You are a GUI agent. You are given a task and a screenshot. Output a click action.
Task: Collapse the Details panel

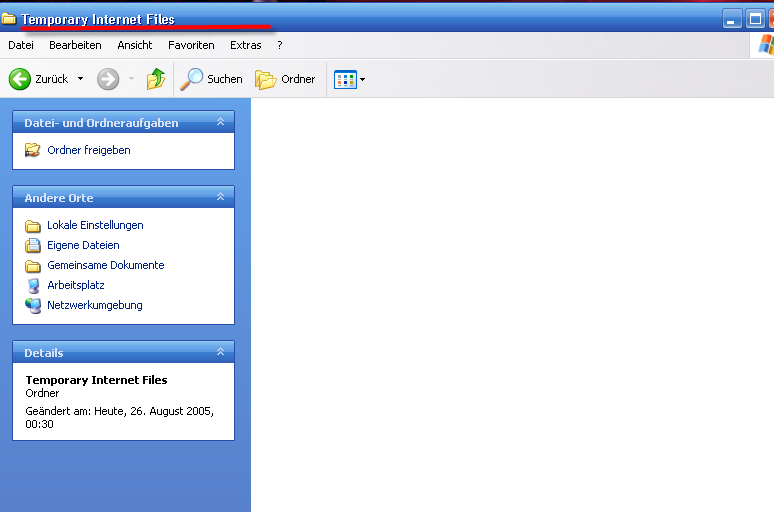pyautogui.click(x=221, y=352)
